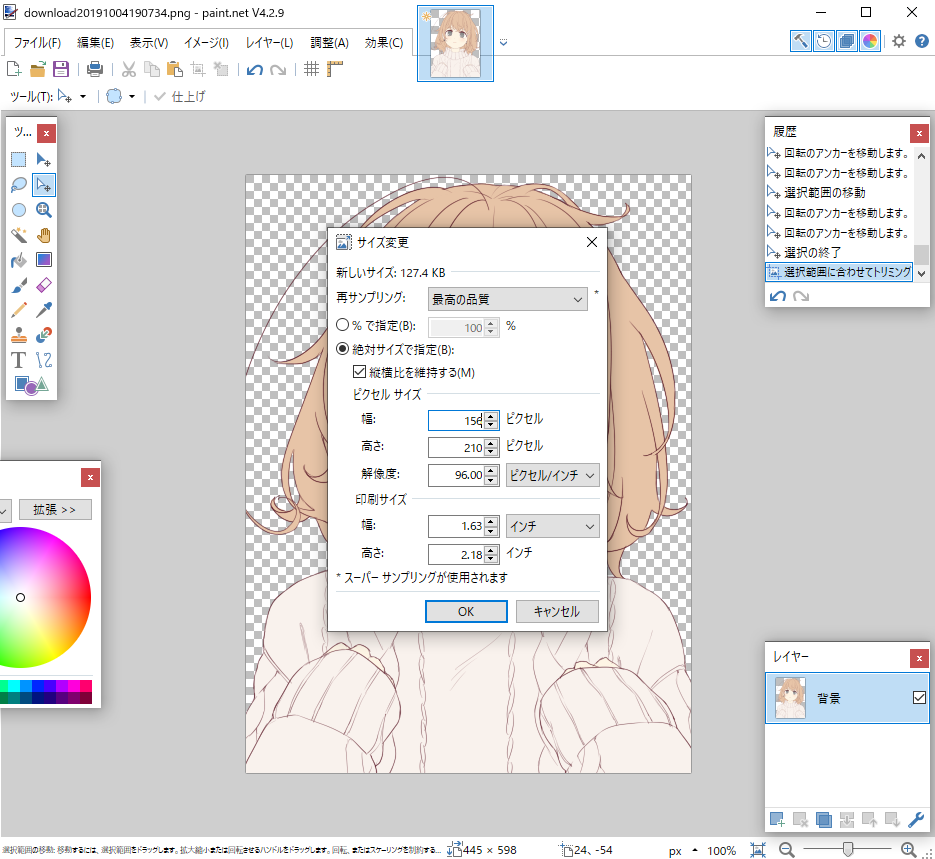
Task: Choose the Gradient tool
Action: 42,259
